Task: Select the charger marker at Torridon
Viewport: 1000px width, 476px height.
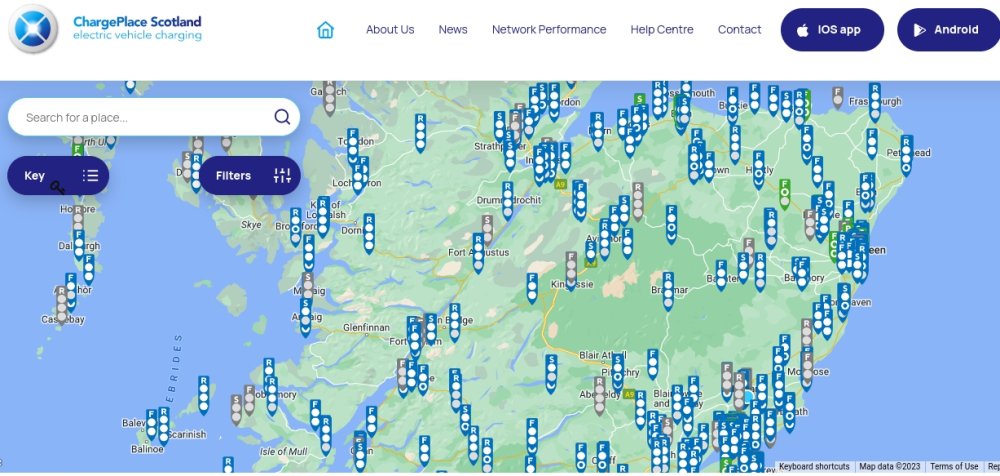Action: tap(353, 145)
